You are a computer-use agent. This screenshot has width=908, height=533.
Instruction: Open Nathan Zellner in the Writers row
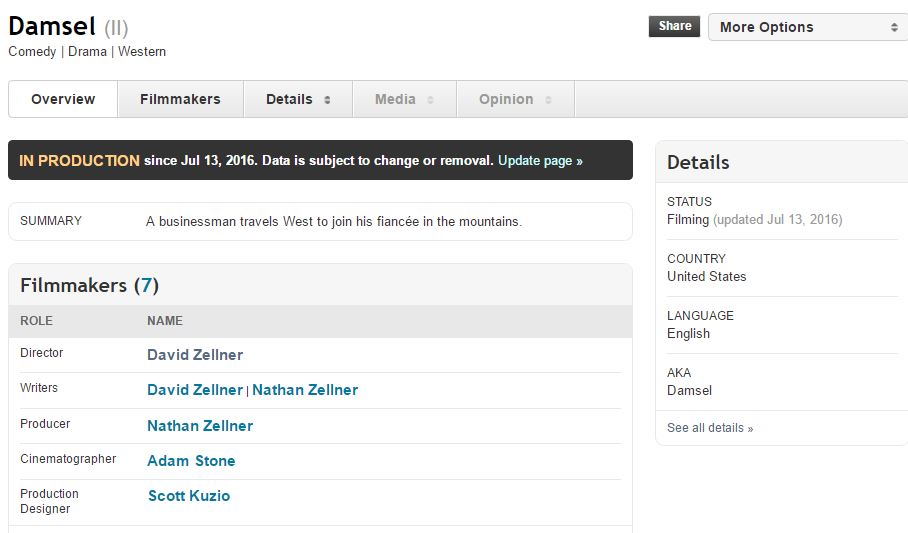click(305, 390)
